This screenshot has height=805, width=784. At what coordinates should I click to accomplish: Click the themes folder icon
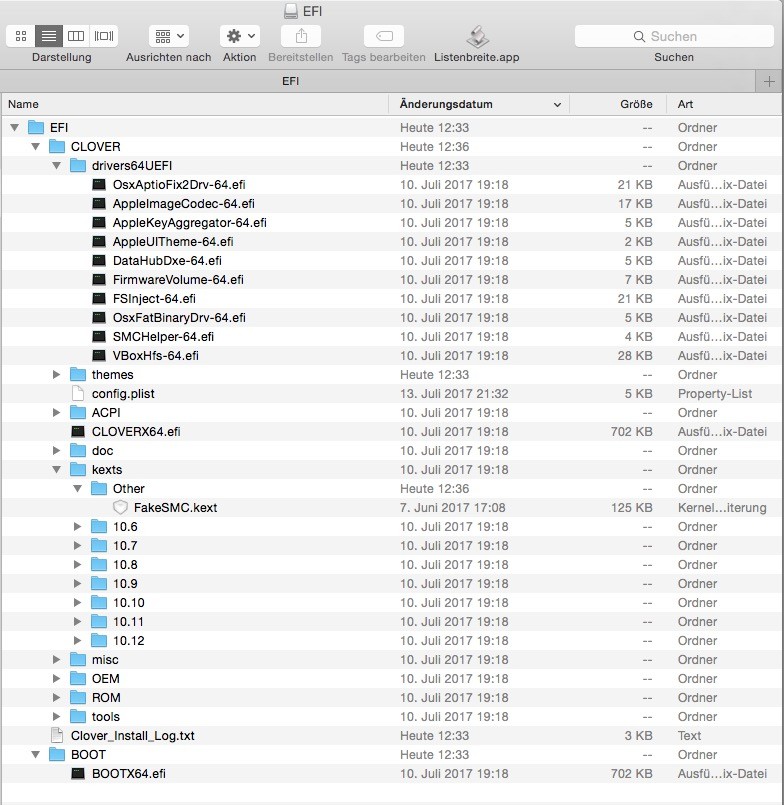pyautogui.click(x=78, y=374)
